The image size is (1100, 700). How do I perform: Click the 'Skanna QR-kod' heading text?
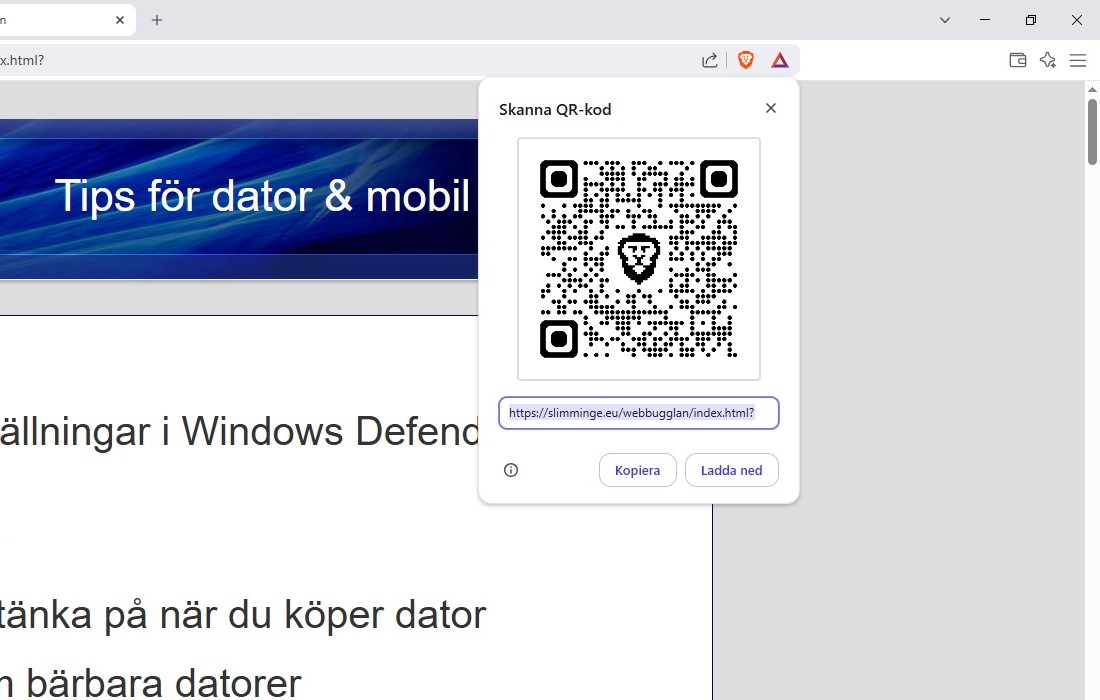click(555, 109)
